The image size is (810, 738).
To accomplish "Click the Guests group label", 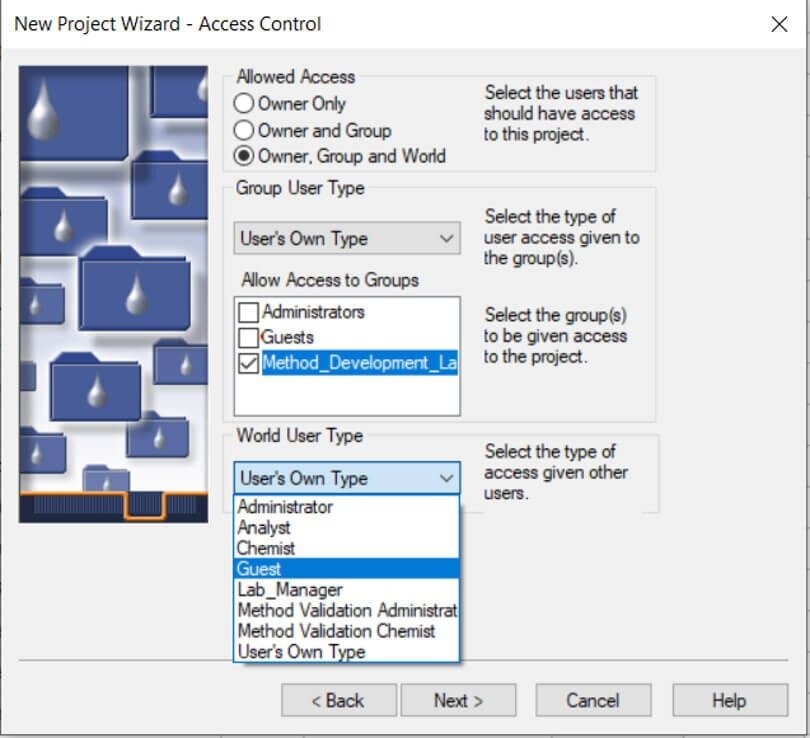I will pyautogui.click(x=288, y=337).
